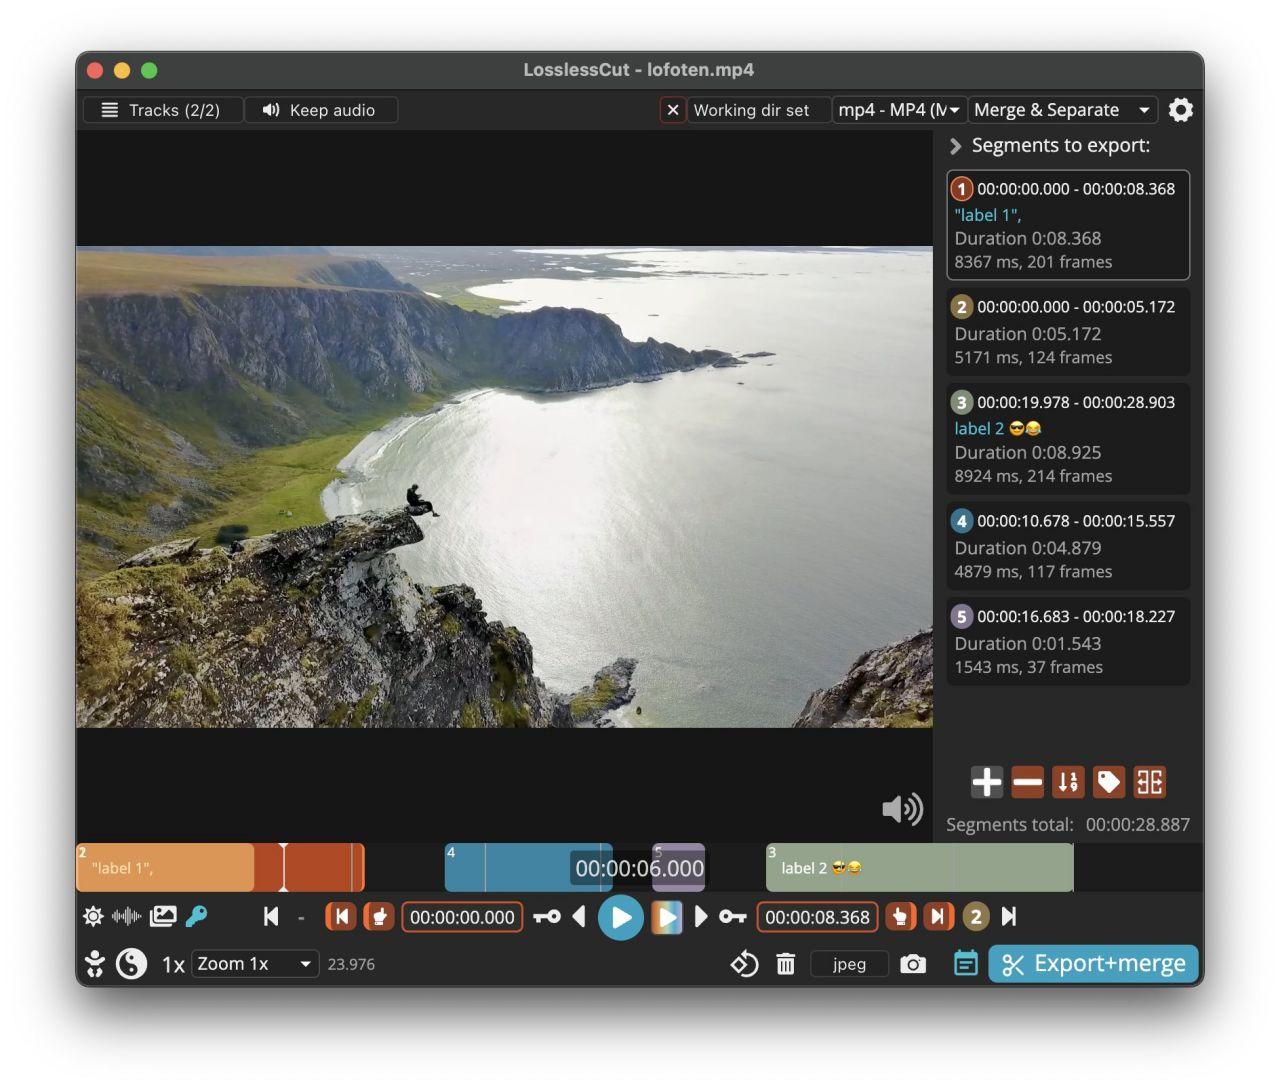
Task: Select segment 3 labeled label 2 in list
Action: point(1067,439)
